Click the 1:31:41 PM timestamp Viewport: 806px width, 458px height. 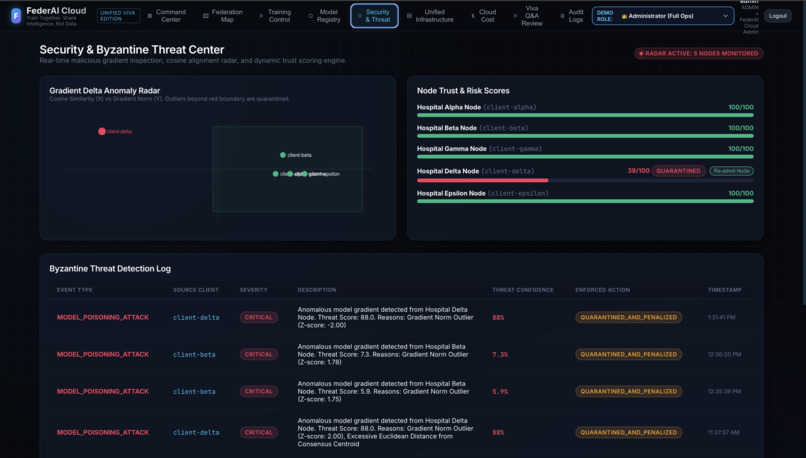[x=721, y=318]
